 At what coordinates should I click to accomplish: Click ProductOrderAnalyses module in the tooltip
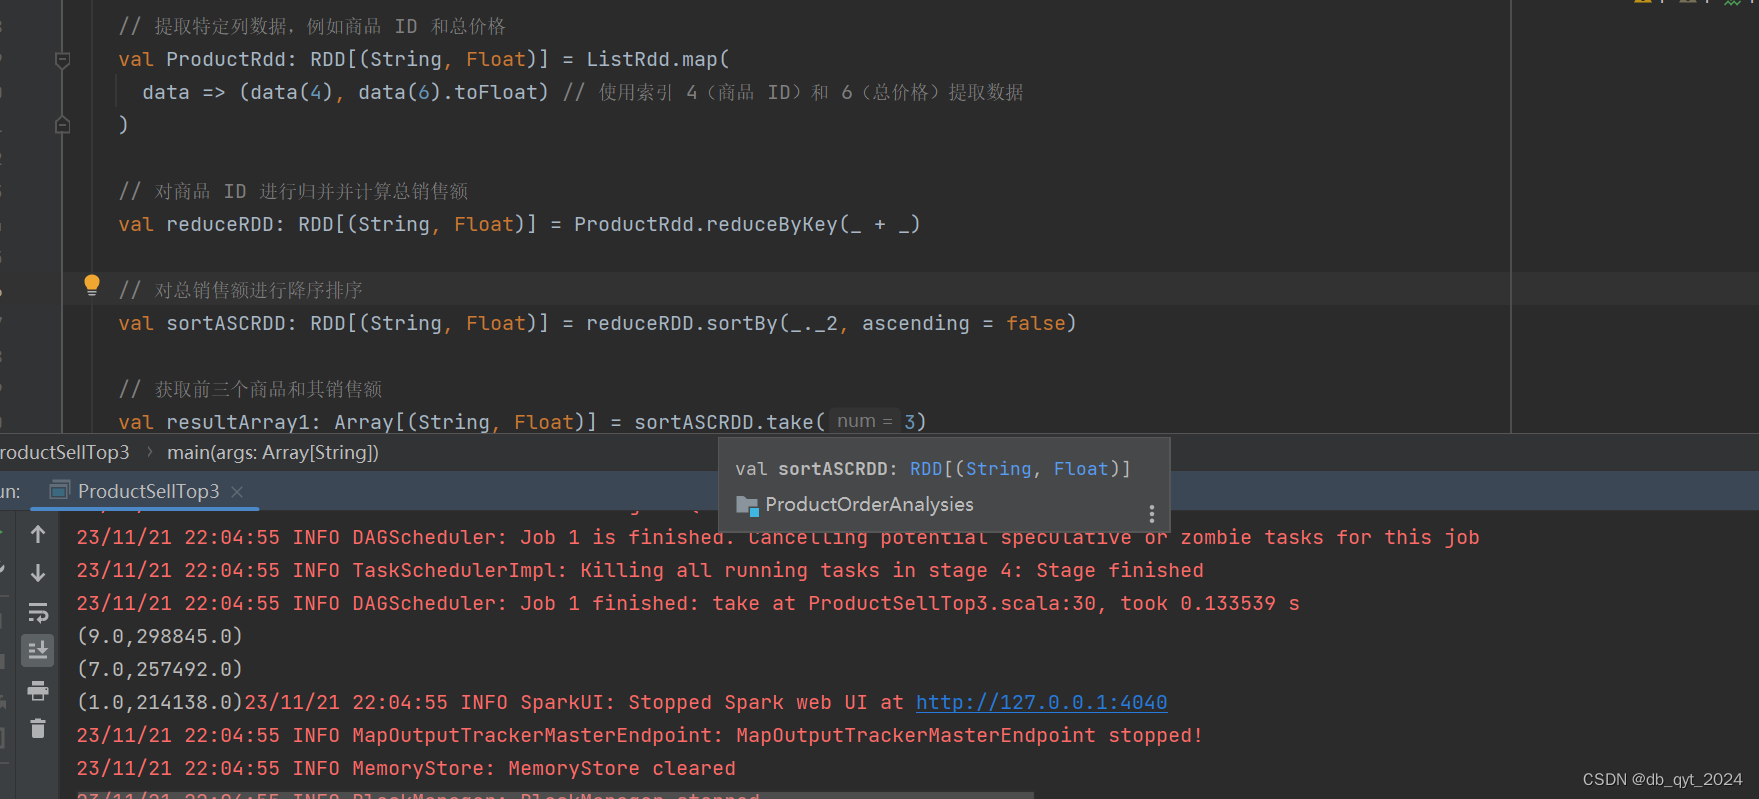coord(869,505)
